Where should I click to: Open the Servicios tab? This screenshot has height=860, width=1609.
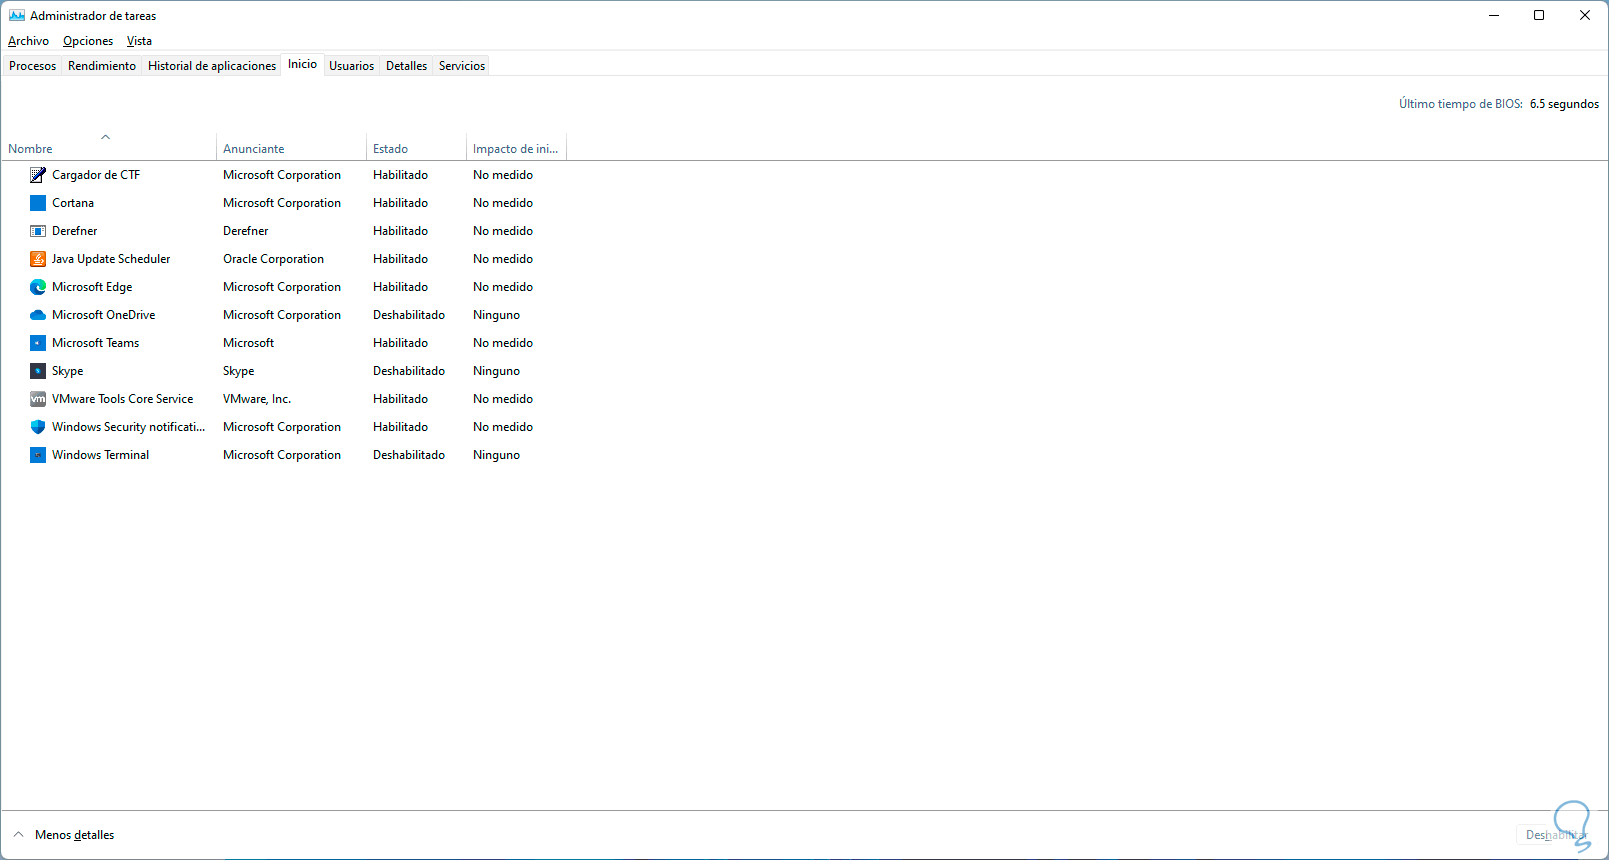point(462,66)
